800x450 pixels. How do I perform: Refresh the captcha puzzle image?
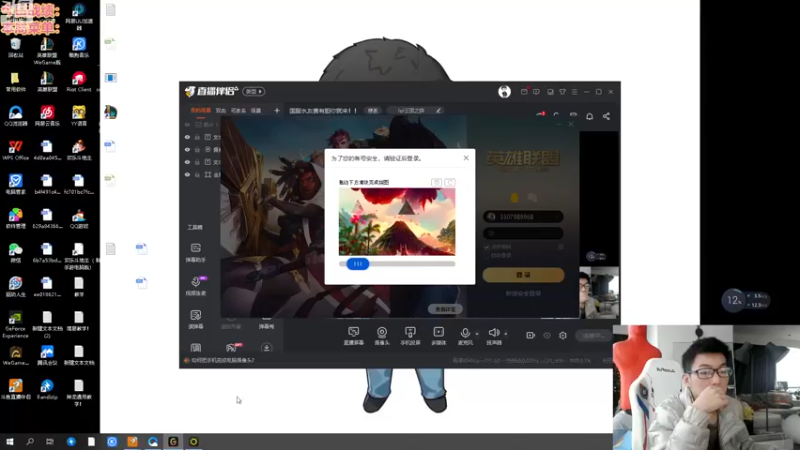[x=449, y=182]
